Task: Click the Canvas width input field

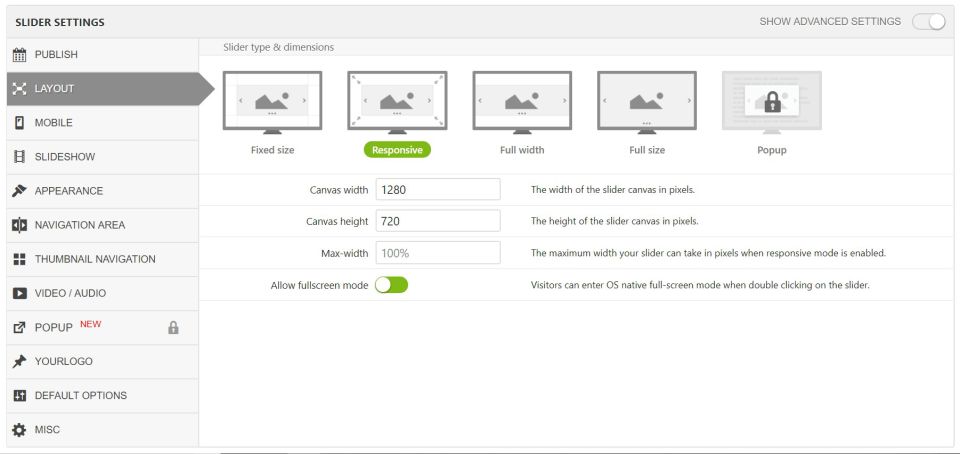Action: click(x=437, y=189)
